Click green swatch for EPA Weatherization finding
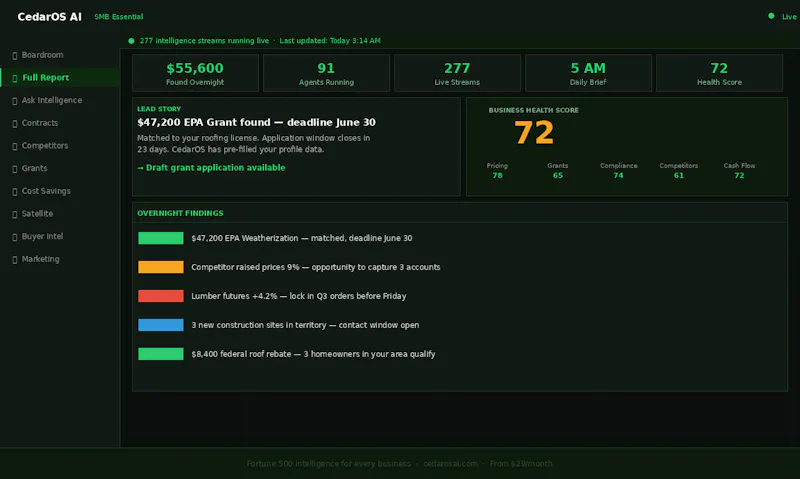 pos(161,238)
